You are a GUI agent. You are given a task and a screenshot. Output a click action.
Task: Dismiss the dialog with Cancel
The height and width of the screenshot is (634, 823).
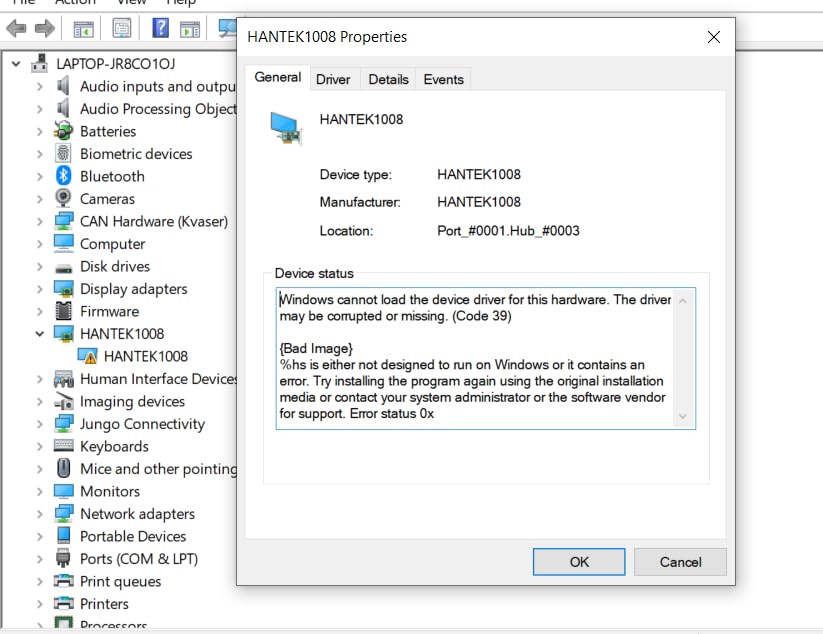(x=680, y=562)
